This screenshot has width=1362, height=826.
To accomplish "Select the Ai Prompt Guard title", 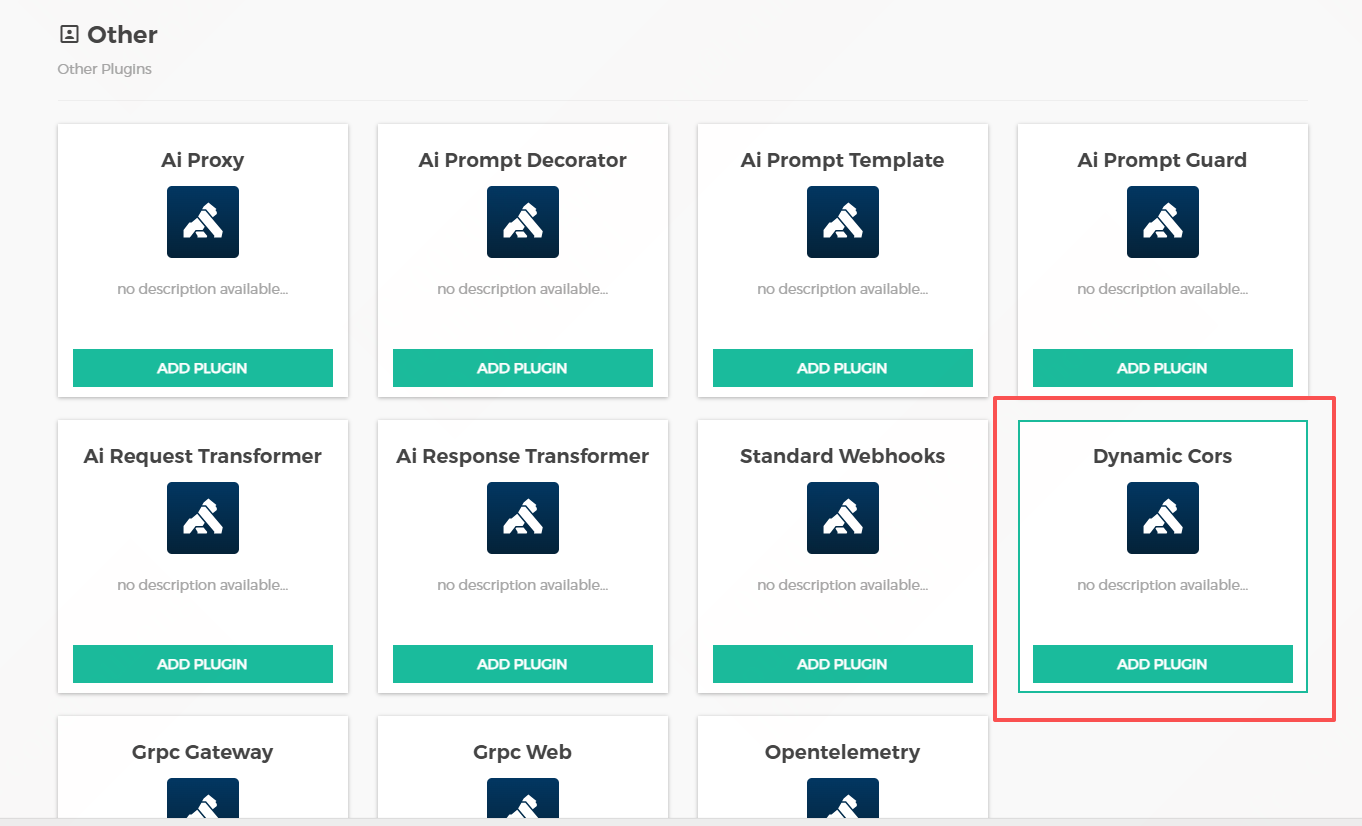I will pyautogui.click(x=1163, y=160).
